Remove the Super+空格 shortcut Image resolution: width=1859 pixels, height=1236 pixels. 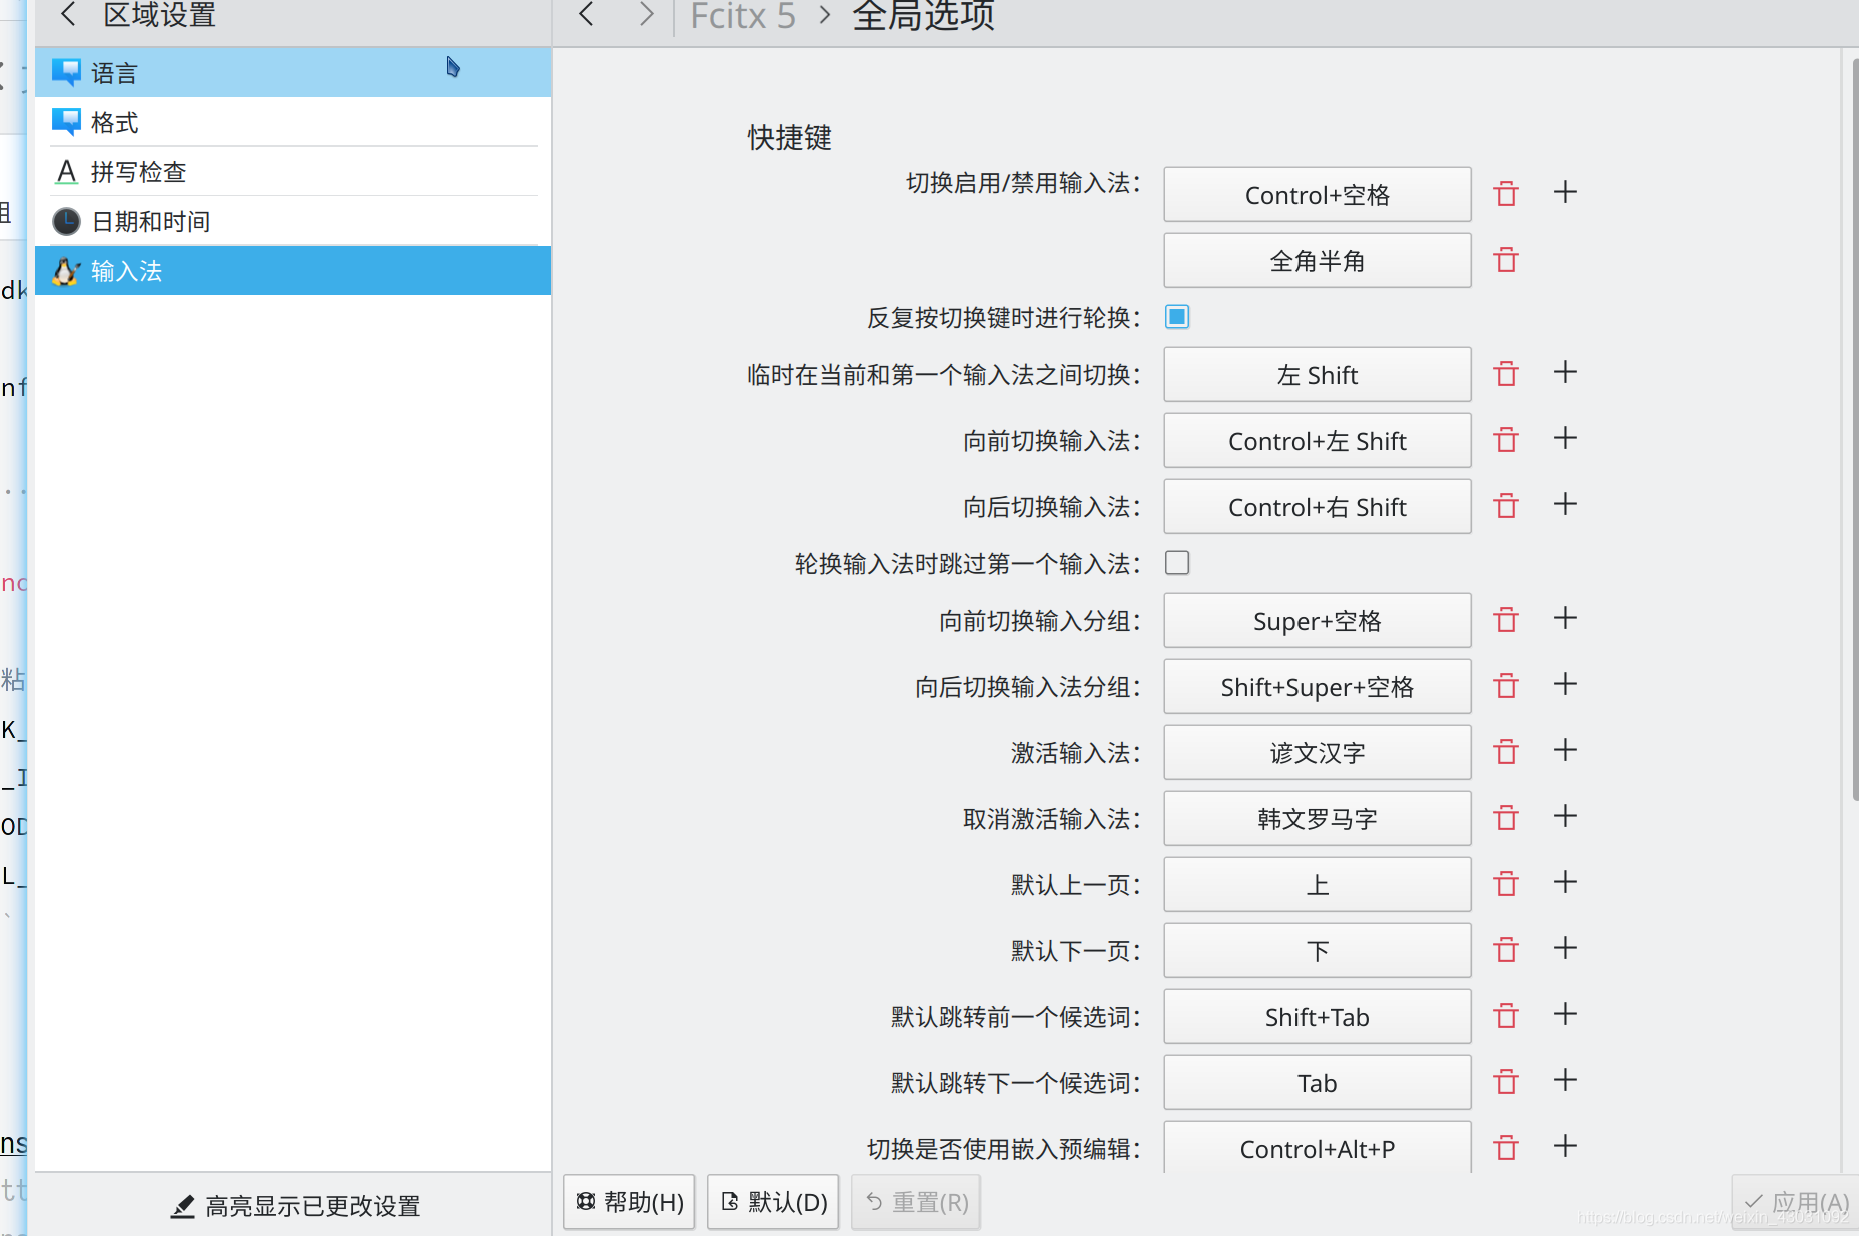point(1506,620)
